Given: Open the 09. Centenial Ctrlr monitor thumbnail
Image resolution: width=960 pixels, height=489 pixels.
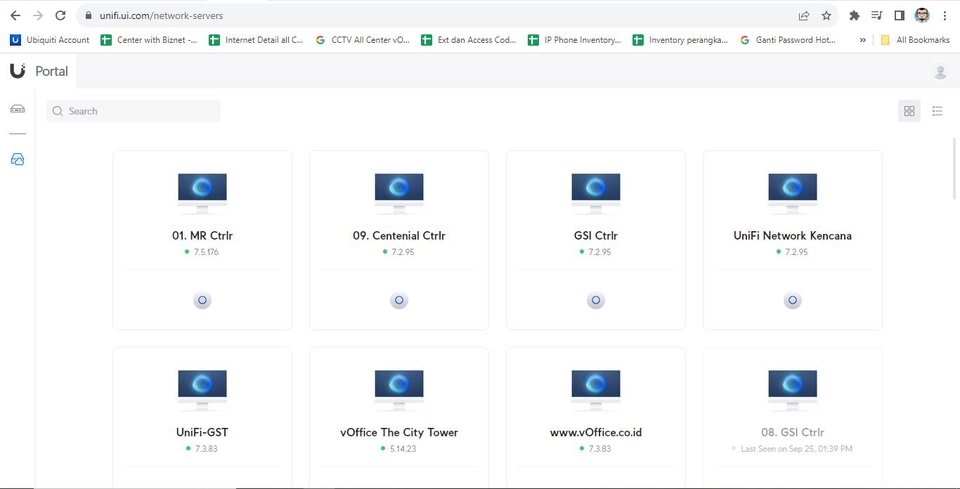Looking at the screenshot, I should (399, 193).
